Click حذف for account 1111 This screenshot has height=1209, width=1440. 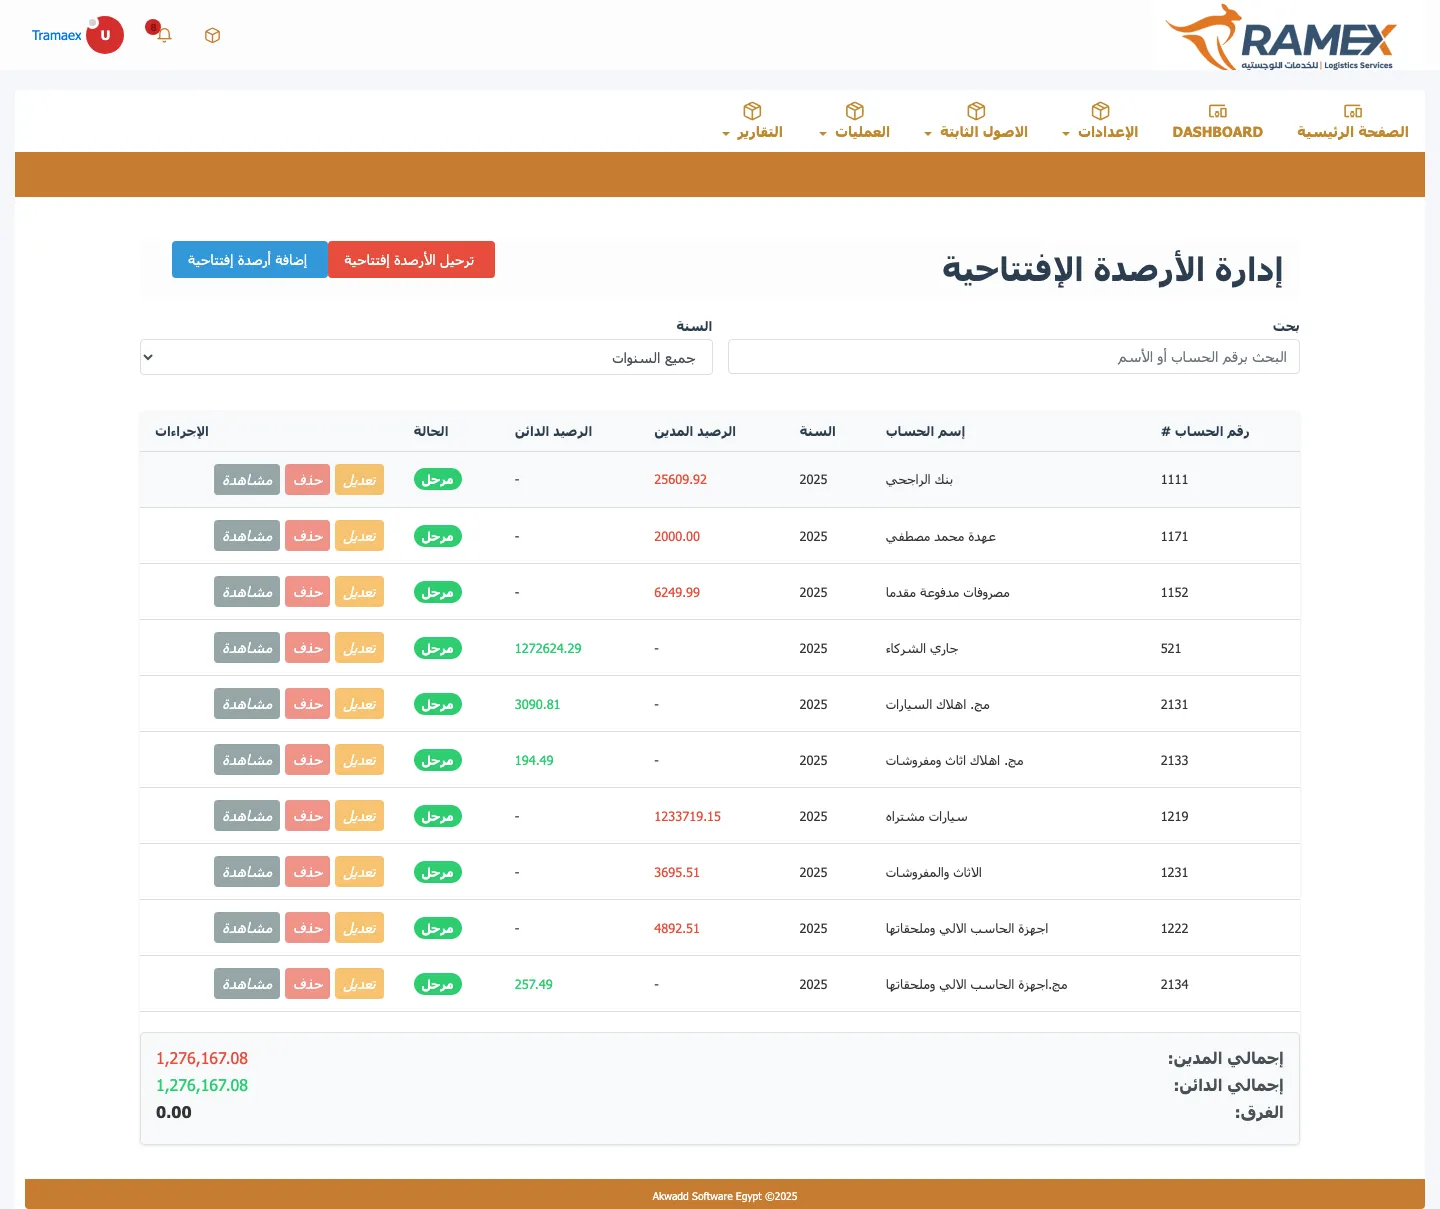coord(308,480)
